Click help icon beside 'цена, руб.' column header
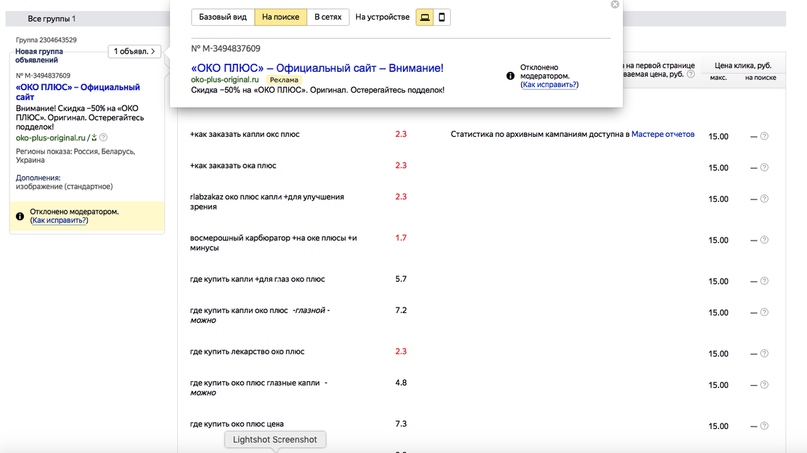The image size is (807, 453). [691, 74]
